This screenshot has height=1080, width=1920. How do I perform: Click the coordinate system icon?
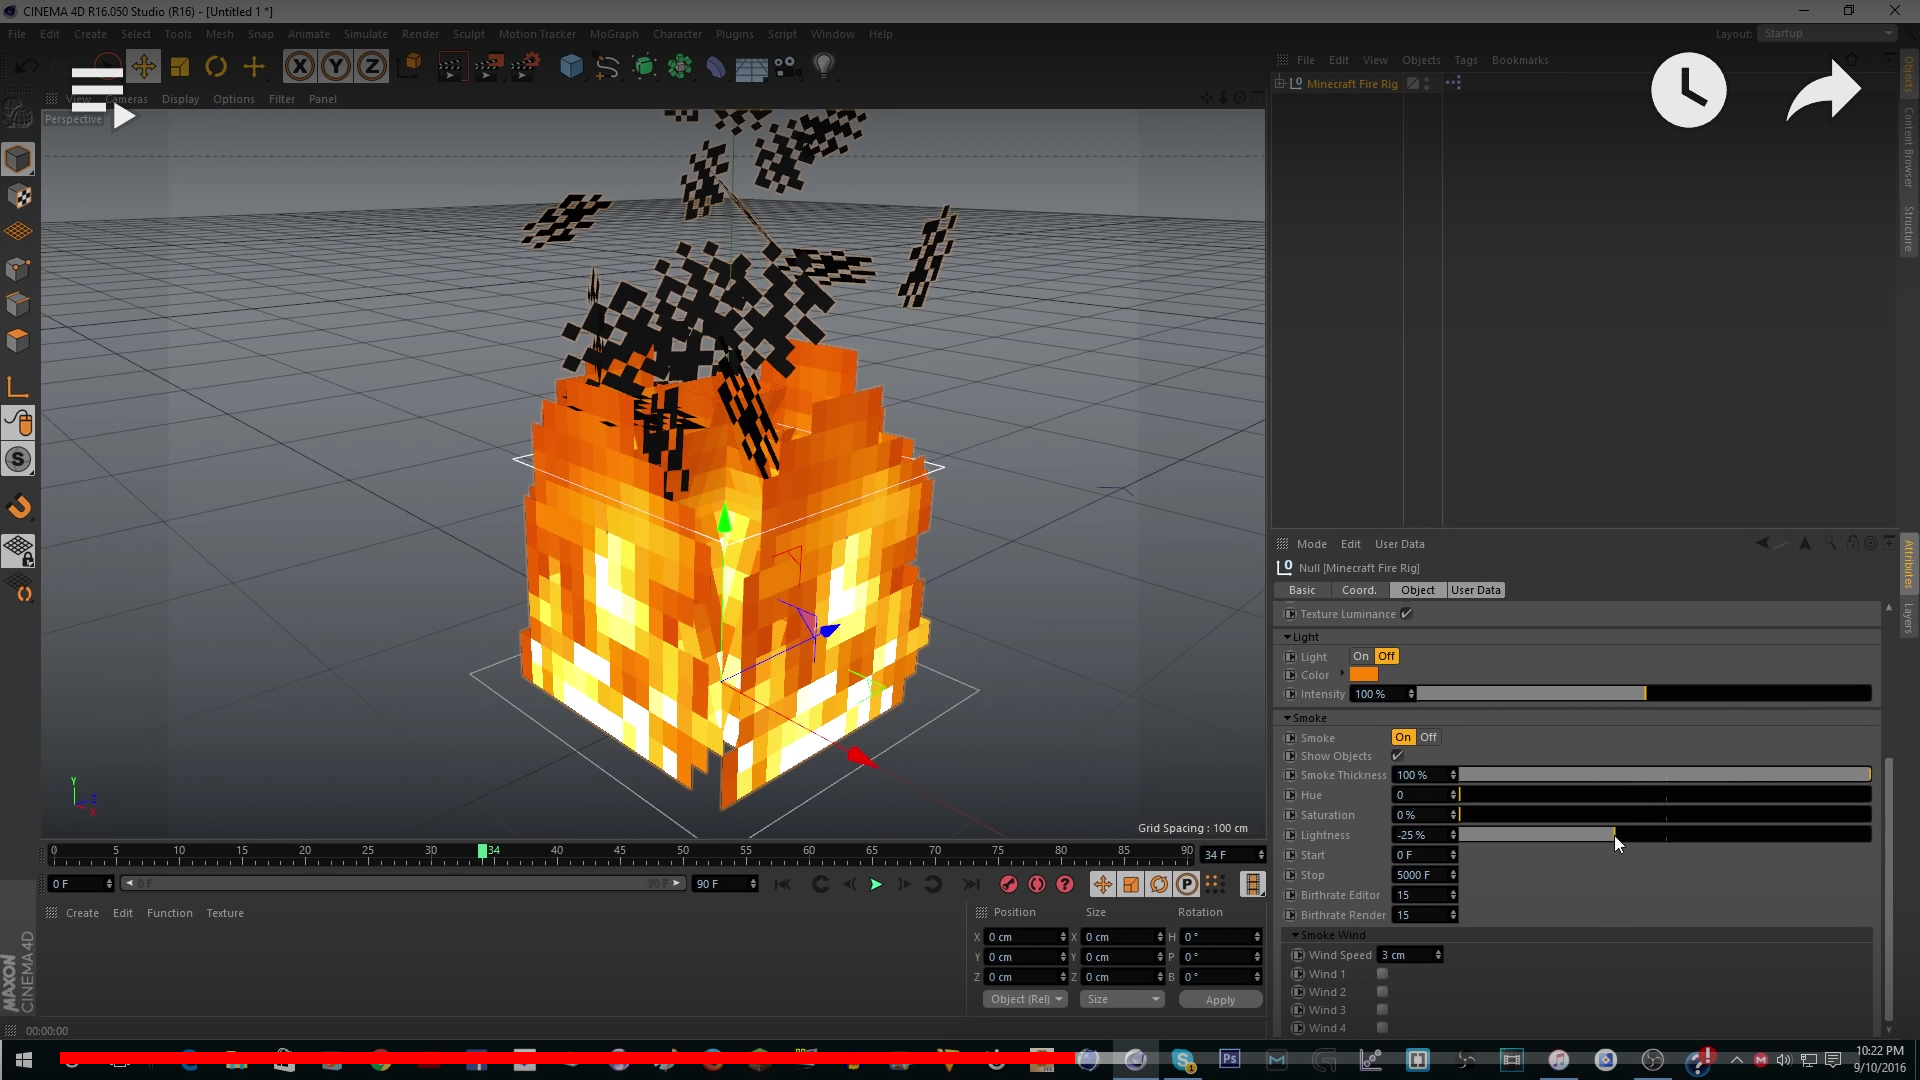pyautogui.click(x=411, y=67)
